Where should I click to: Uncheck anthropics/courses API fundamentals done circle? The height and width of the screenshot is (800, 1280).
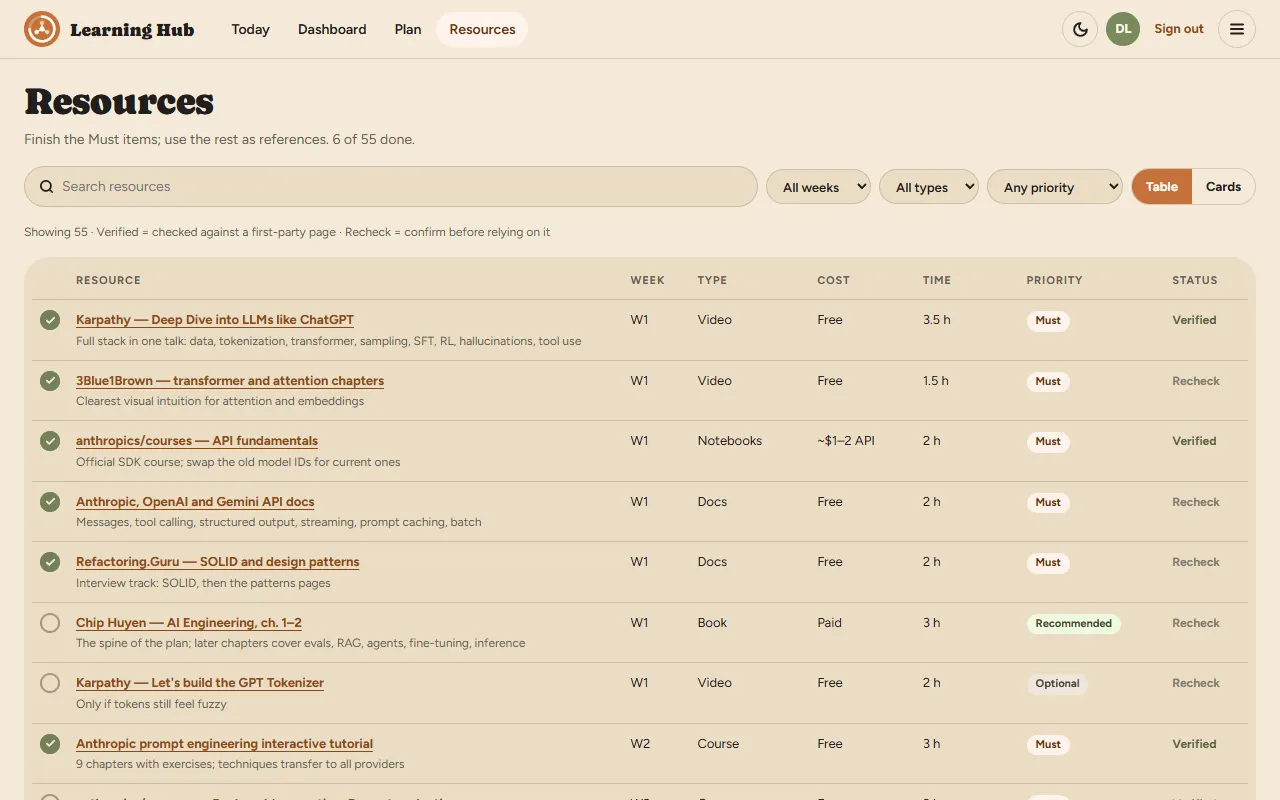tap(50, 441)
